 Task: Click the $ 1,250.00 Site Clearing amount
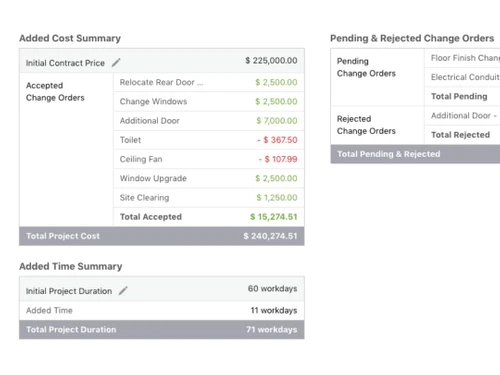(277, 198)
